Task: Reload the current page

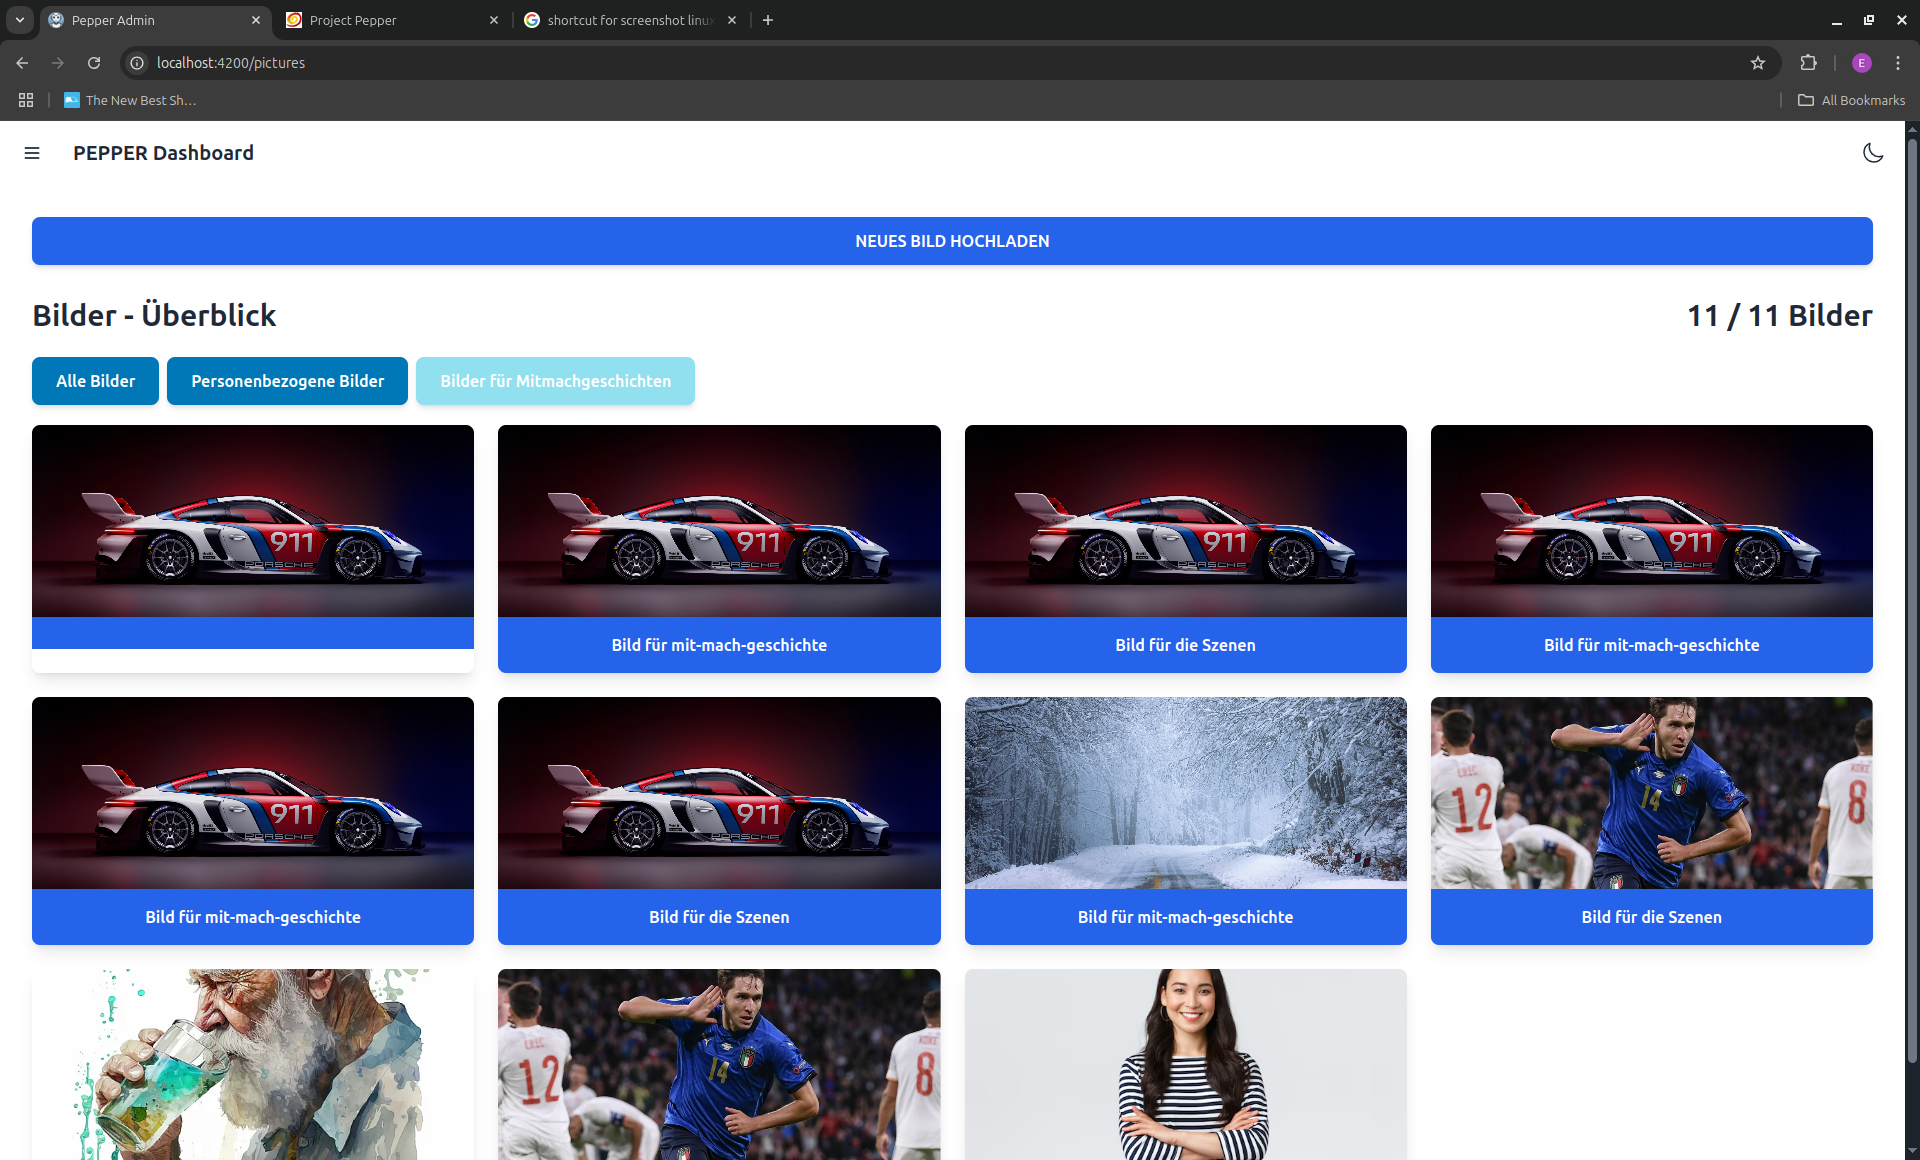Action: pyautogui.click(x=94, y=63)
